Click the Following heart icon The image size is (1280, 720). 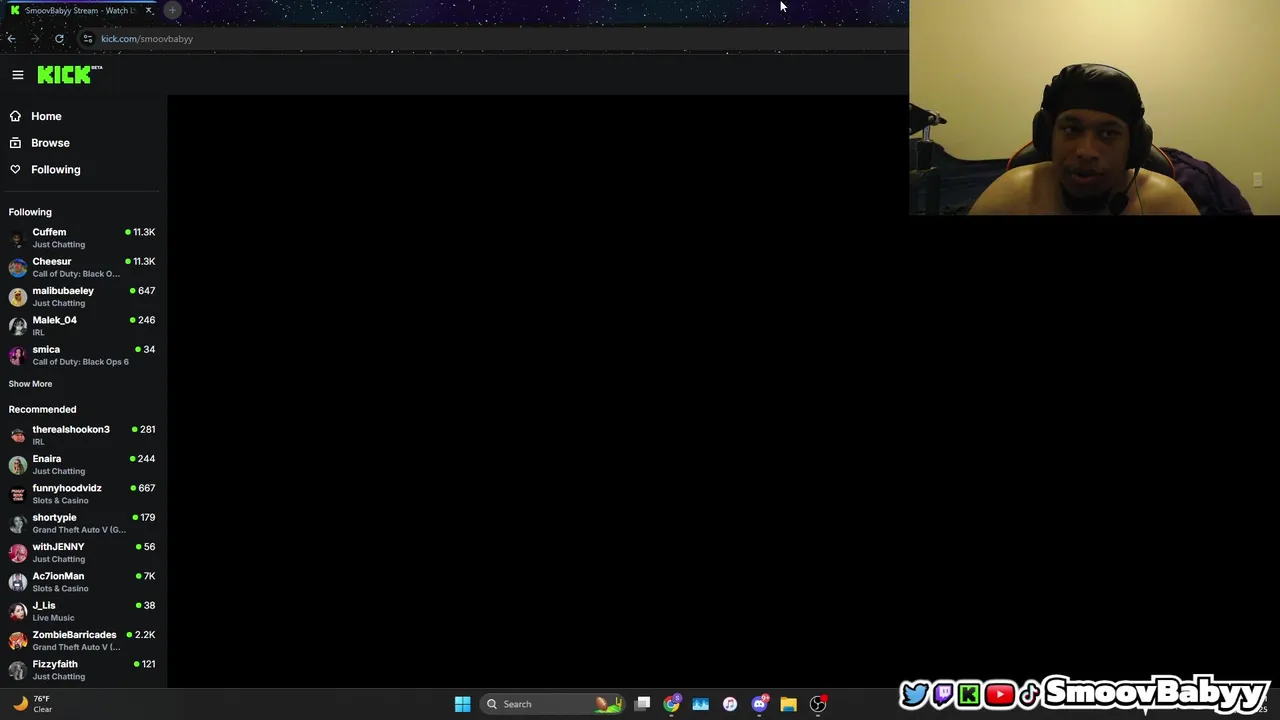click(x=15, y=170)
